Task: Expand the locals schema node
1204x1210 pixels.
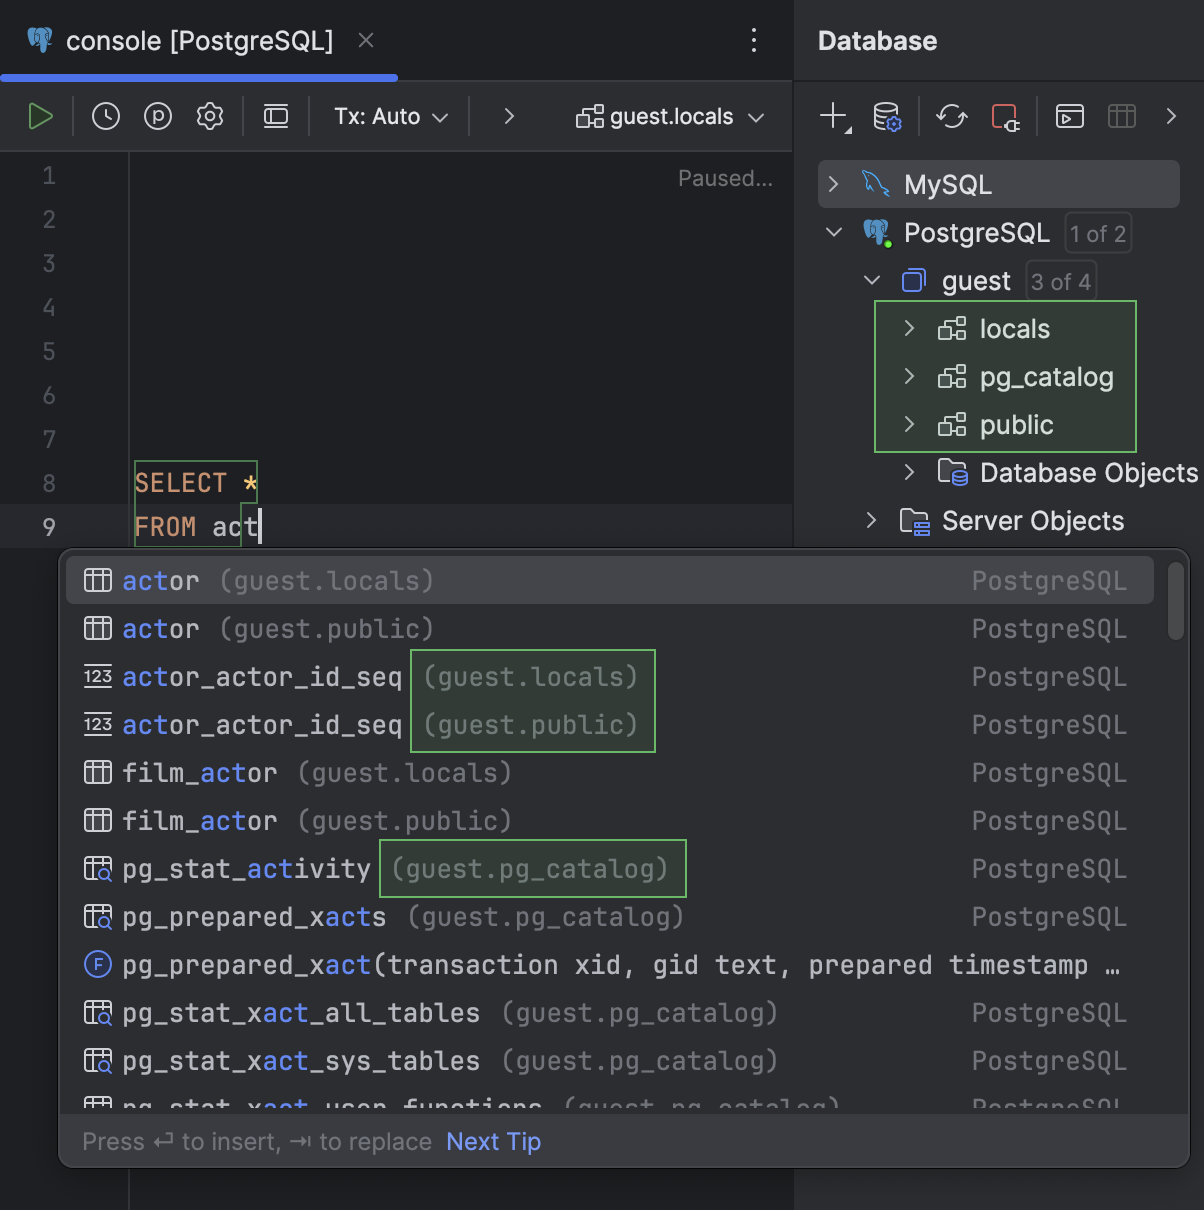Action: 909,328
